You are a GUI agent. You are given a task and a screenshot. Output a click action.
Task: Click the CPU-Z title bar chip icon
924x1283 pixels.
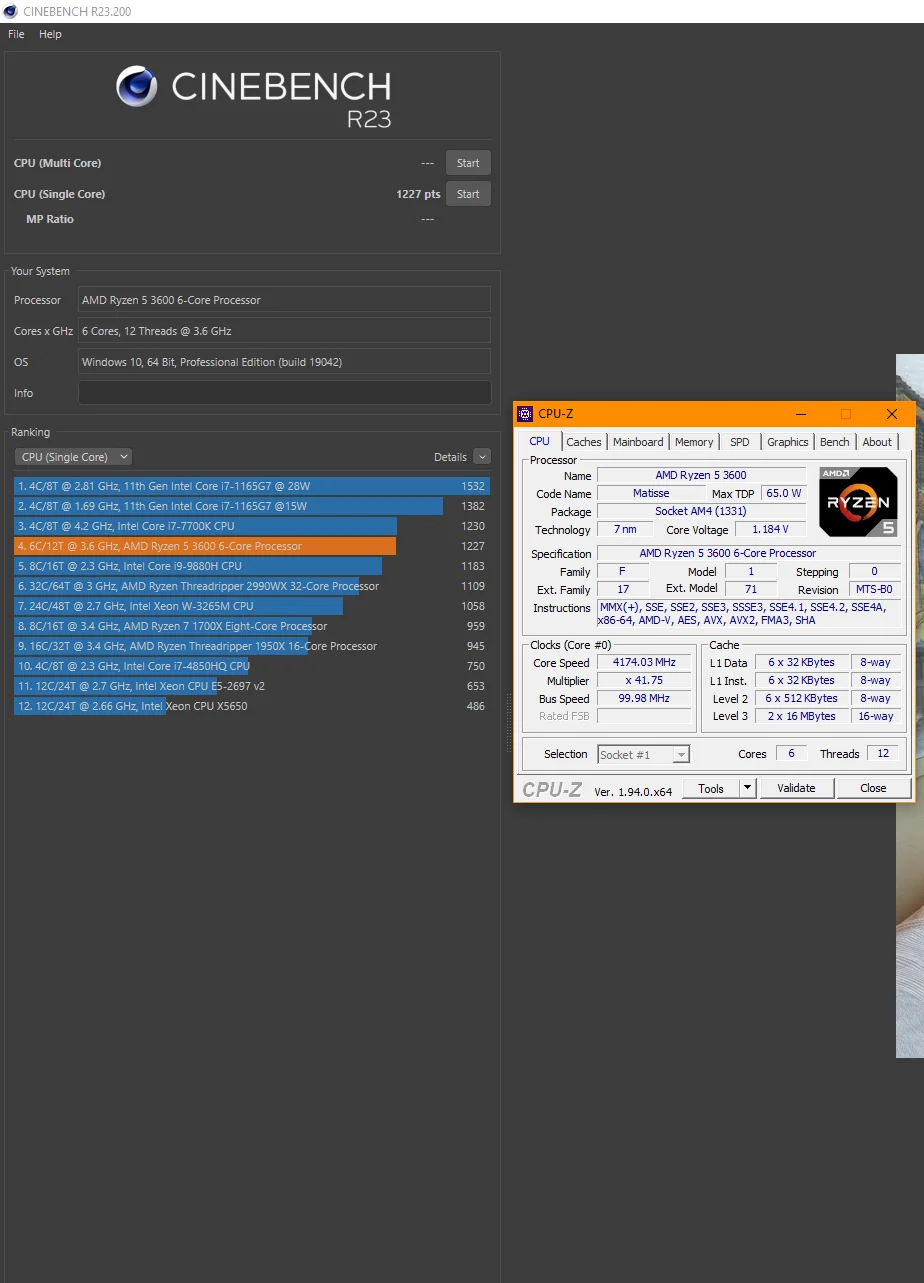coord(525,414)
